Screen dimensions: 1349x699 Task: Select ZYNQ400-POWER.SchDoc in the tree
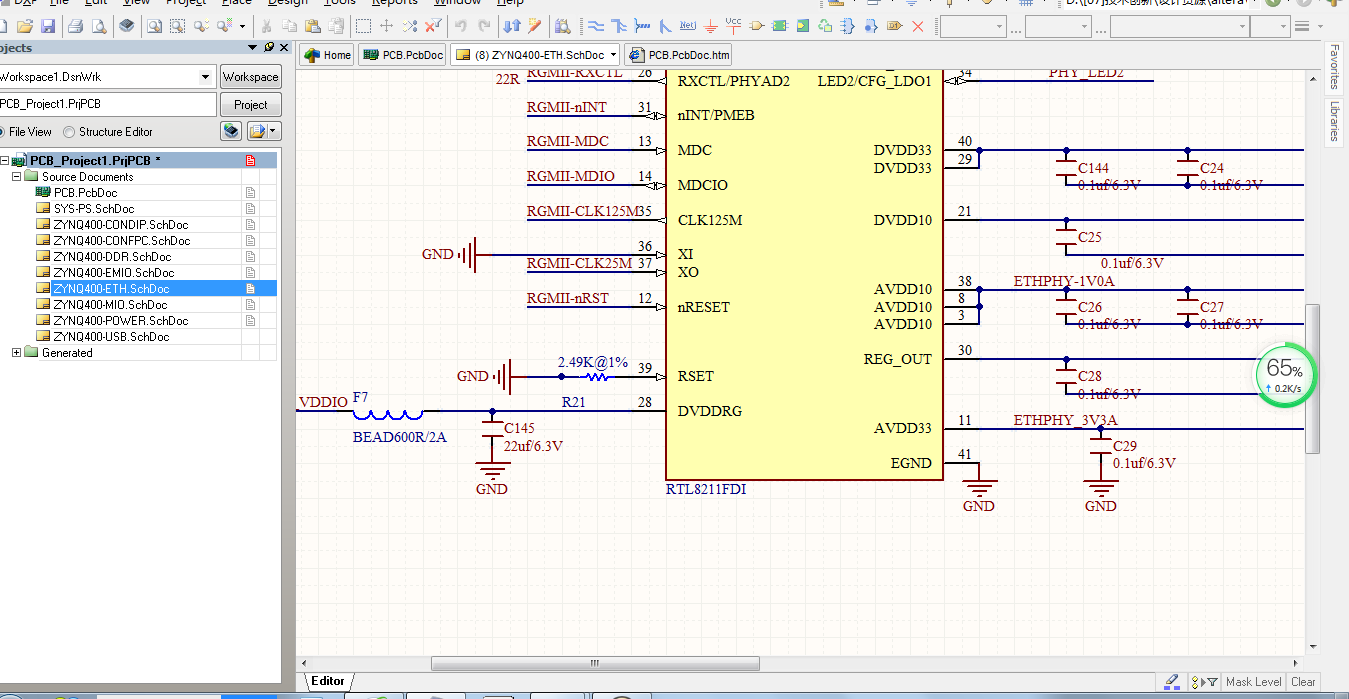(x=120, y=320)
